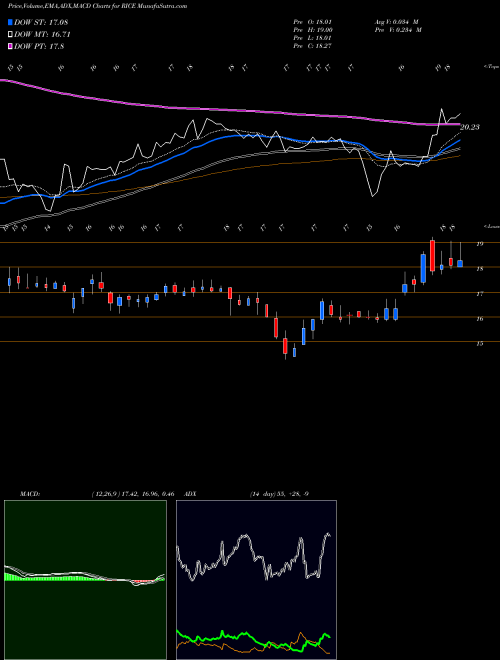
Task: Click the '<-Lows' marker label
Action: (491, 226)
